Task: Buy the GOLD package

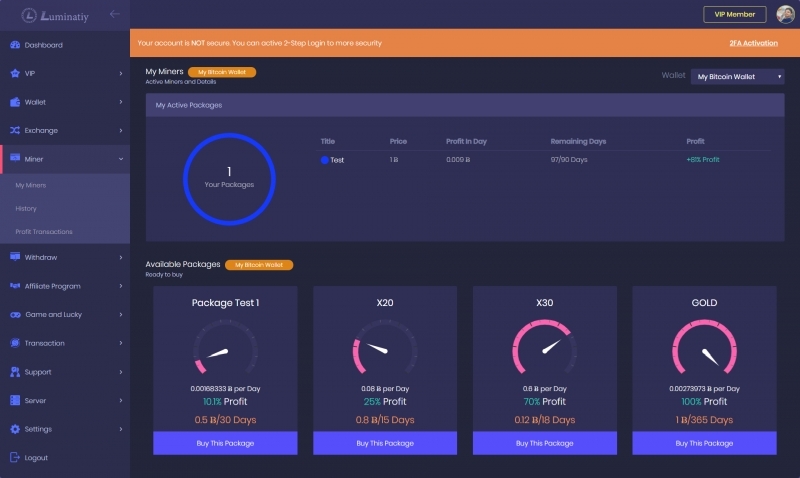Action: coord(704,443)
